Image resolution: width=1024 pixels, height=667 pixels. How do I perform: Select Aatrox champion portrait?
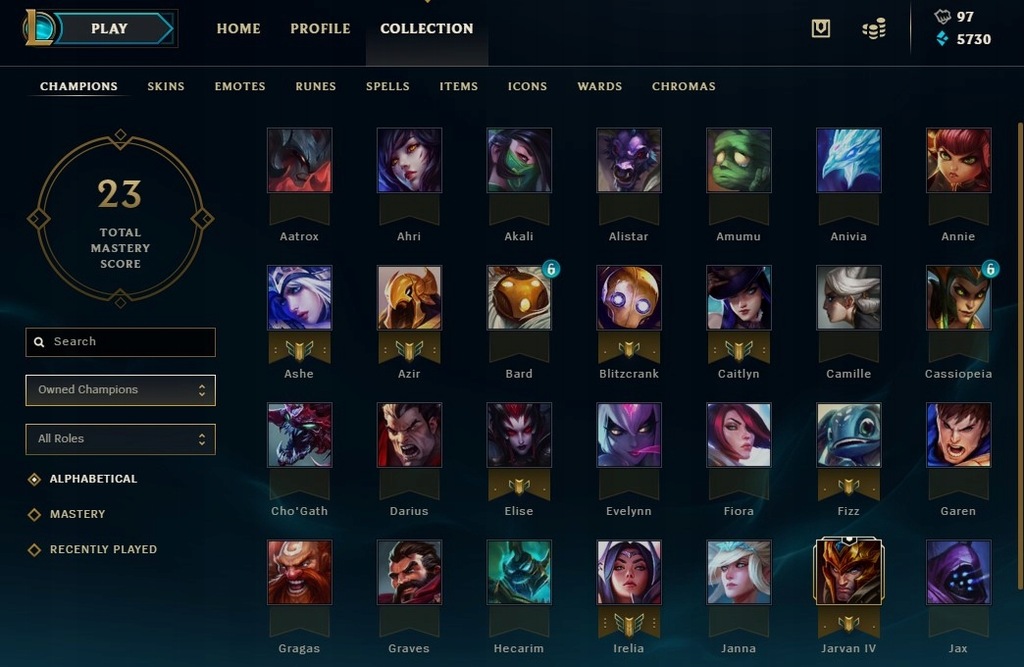300,160
